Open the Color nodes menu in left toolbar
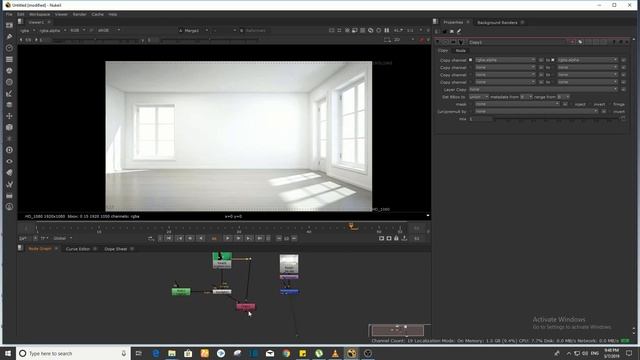 [9, 71]
